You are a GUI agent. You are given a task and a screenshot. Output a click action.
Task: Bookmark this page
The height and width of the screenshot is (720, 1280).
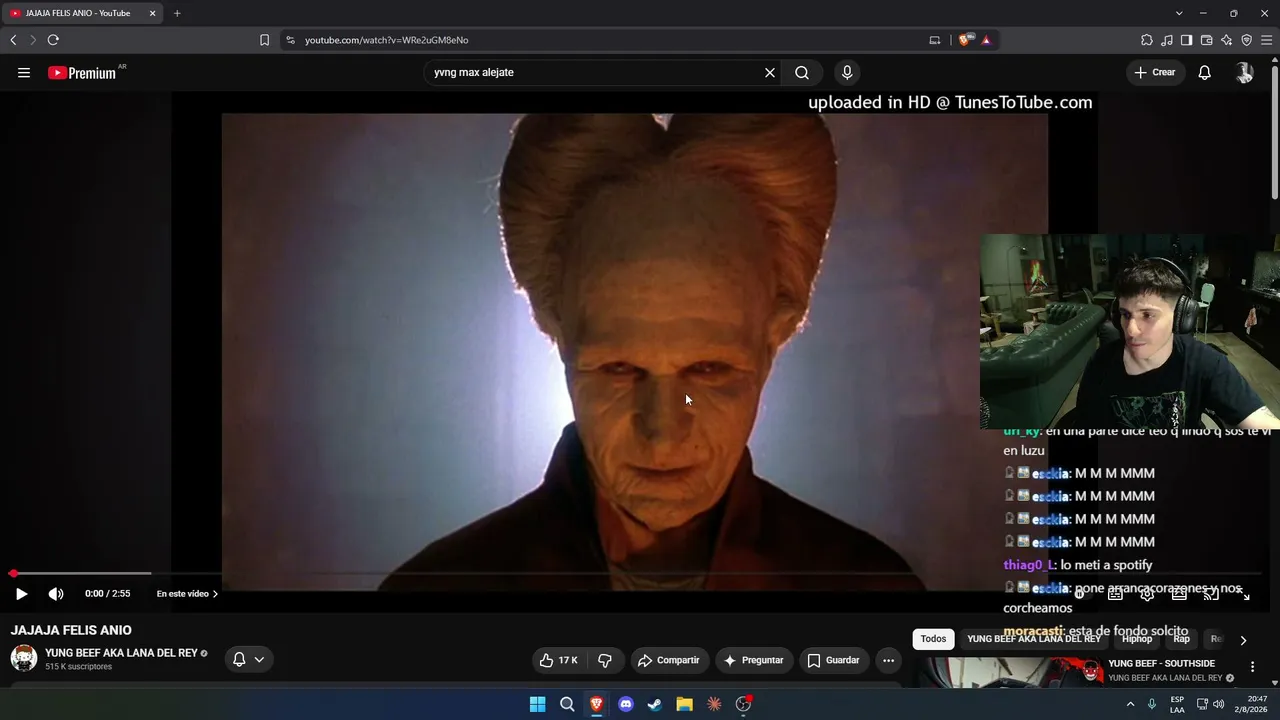pyautogui.click(x=264, y=40)
